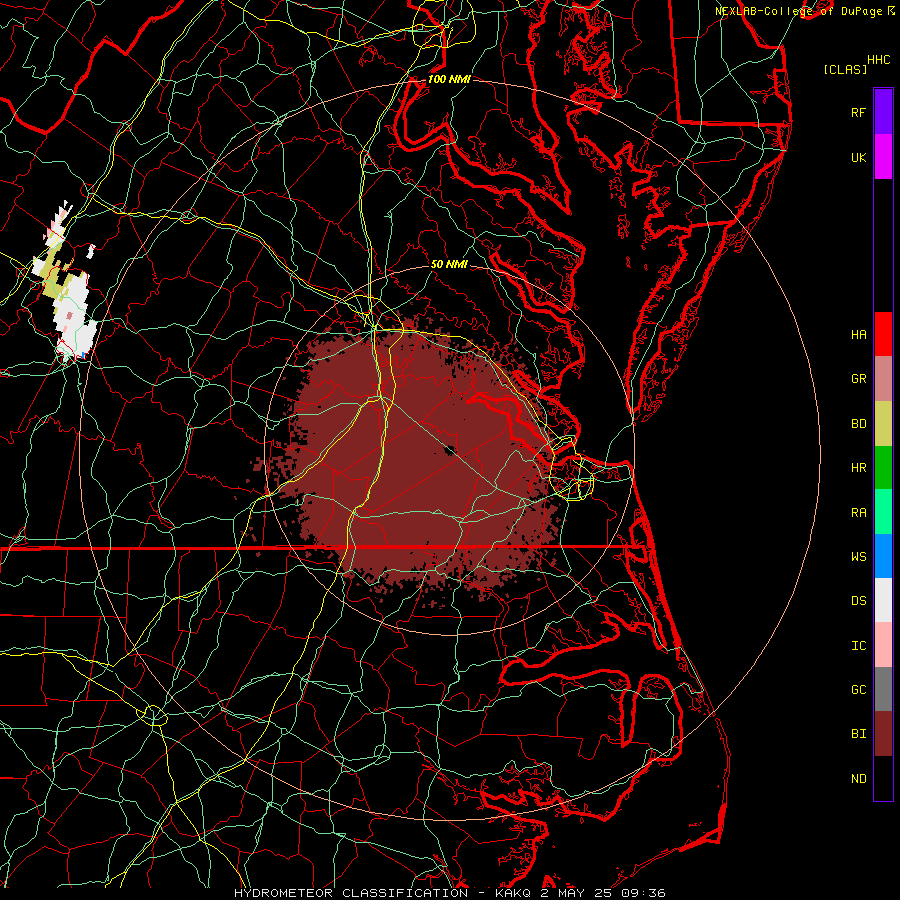Image resolution: width=900 pixels, height=900 pixels.
Task: Click the IC legend label
Action: (858, 646)
